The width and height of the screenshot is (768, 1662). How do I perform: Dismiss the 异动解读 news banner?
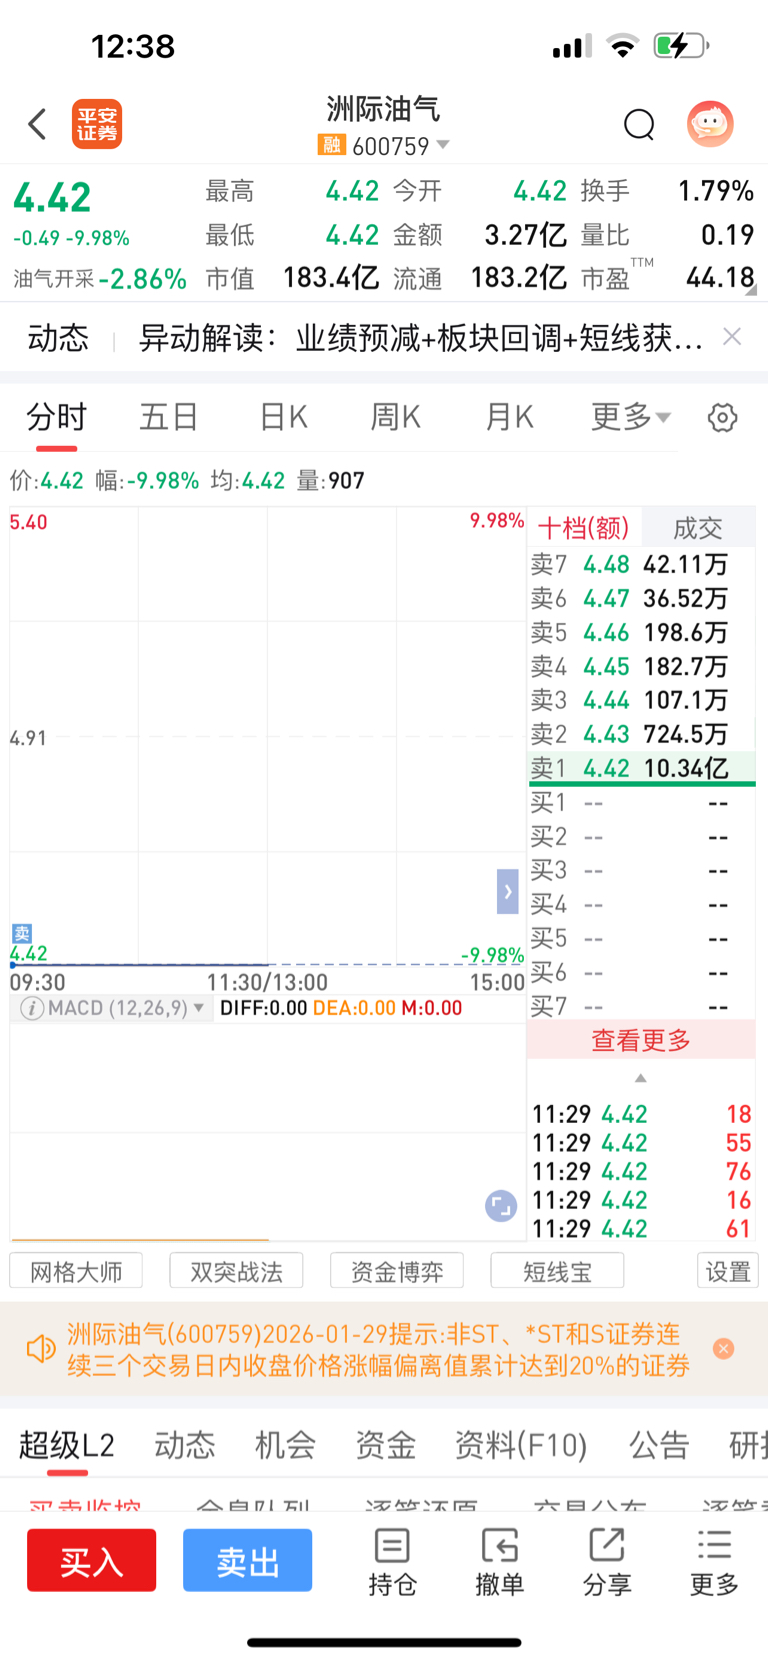pos(732,337)
